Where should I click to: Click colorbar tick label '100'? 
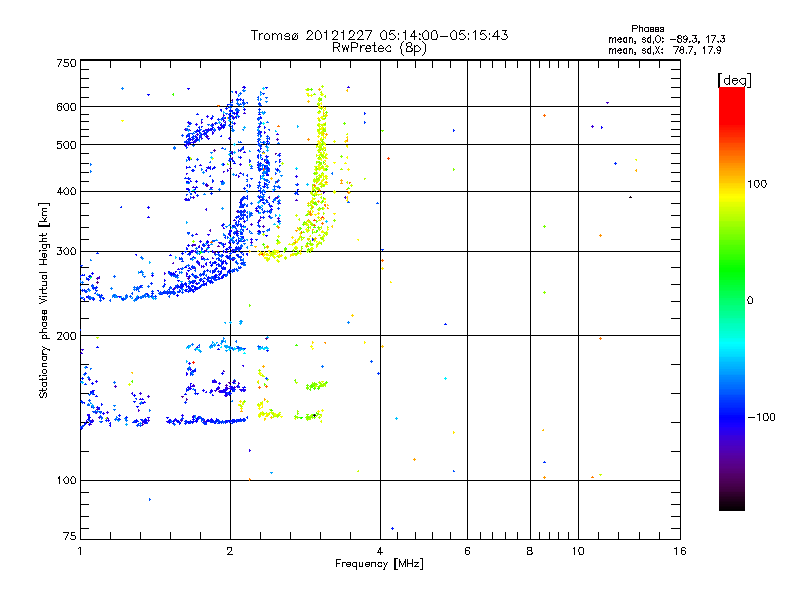pyautogui.click(x=757, y=184)
